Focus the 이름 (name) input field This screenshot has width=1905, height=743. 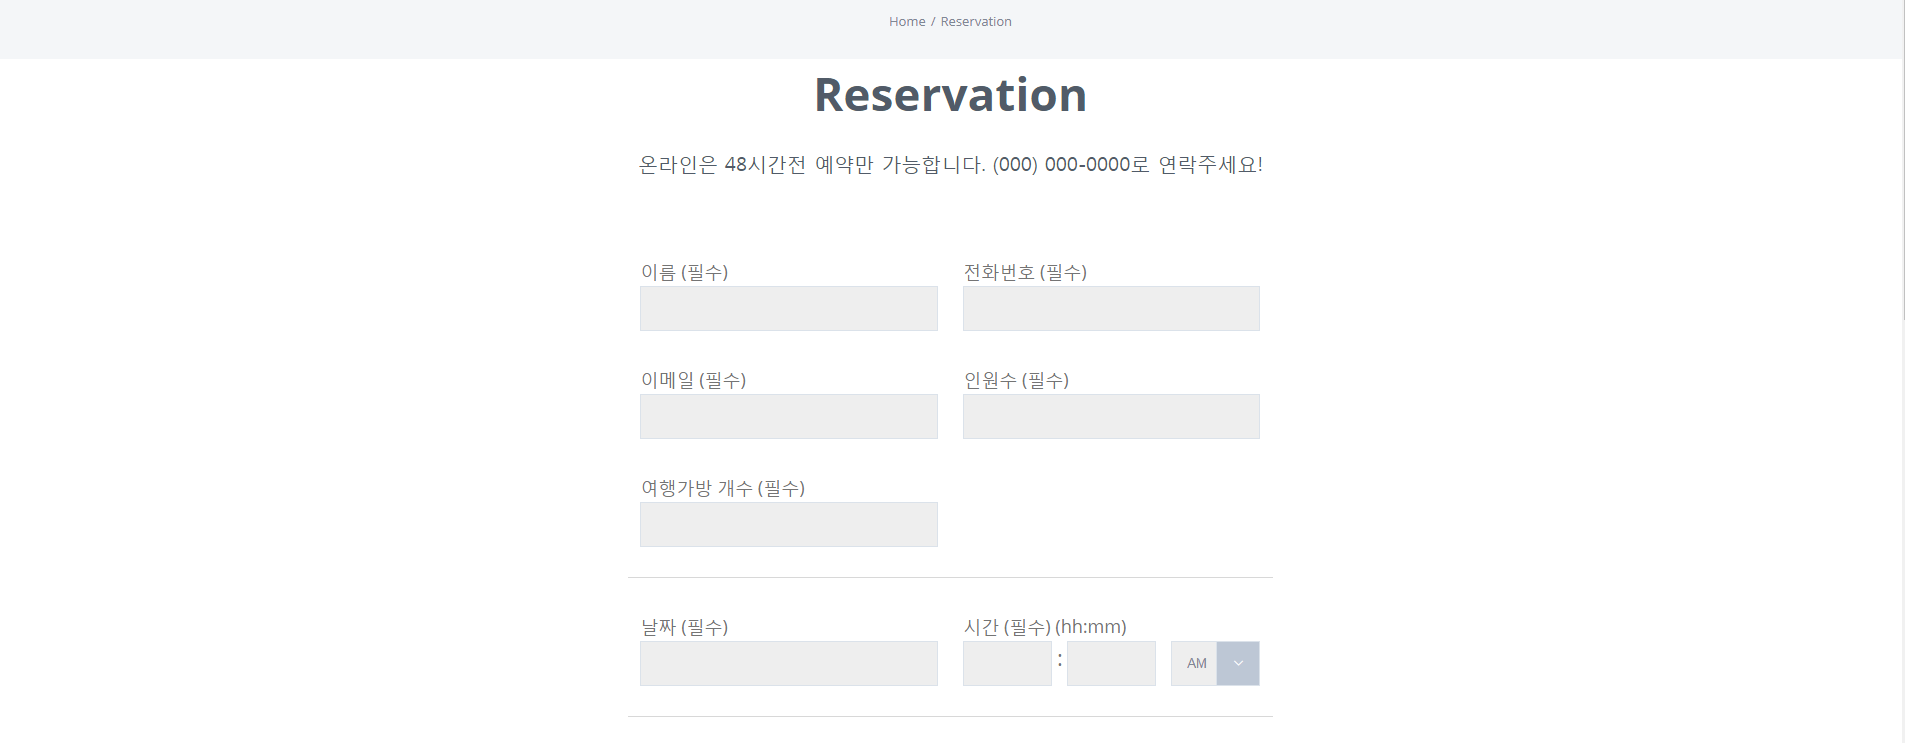(x=788, y=309)
